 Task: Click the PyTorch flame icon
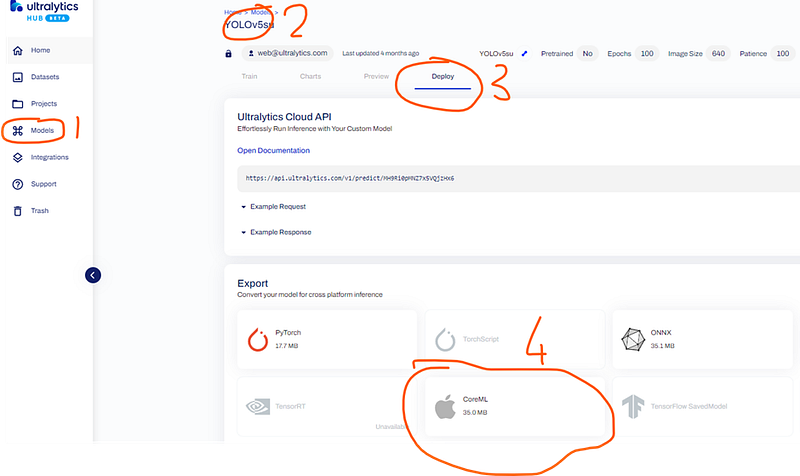pyautogui.click(x=258, y=339)
